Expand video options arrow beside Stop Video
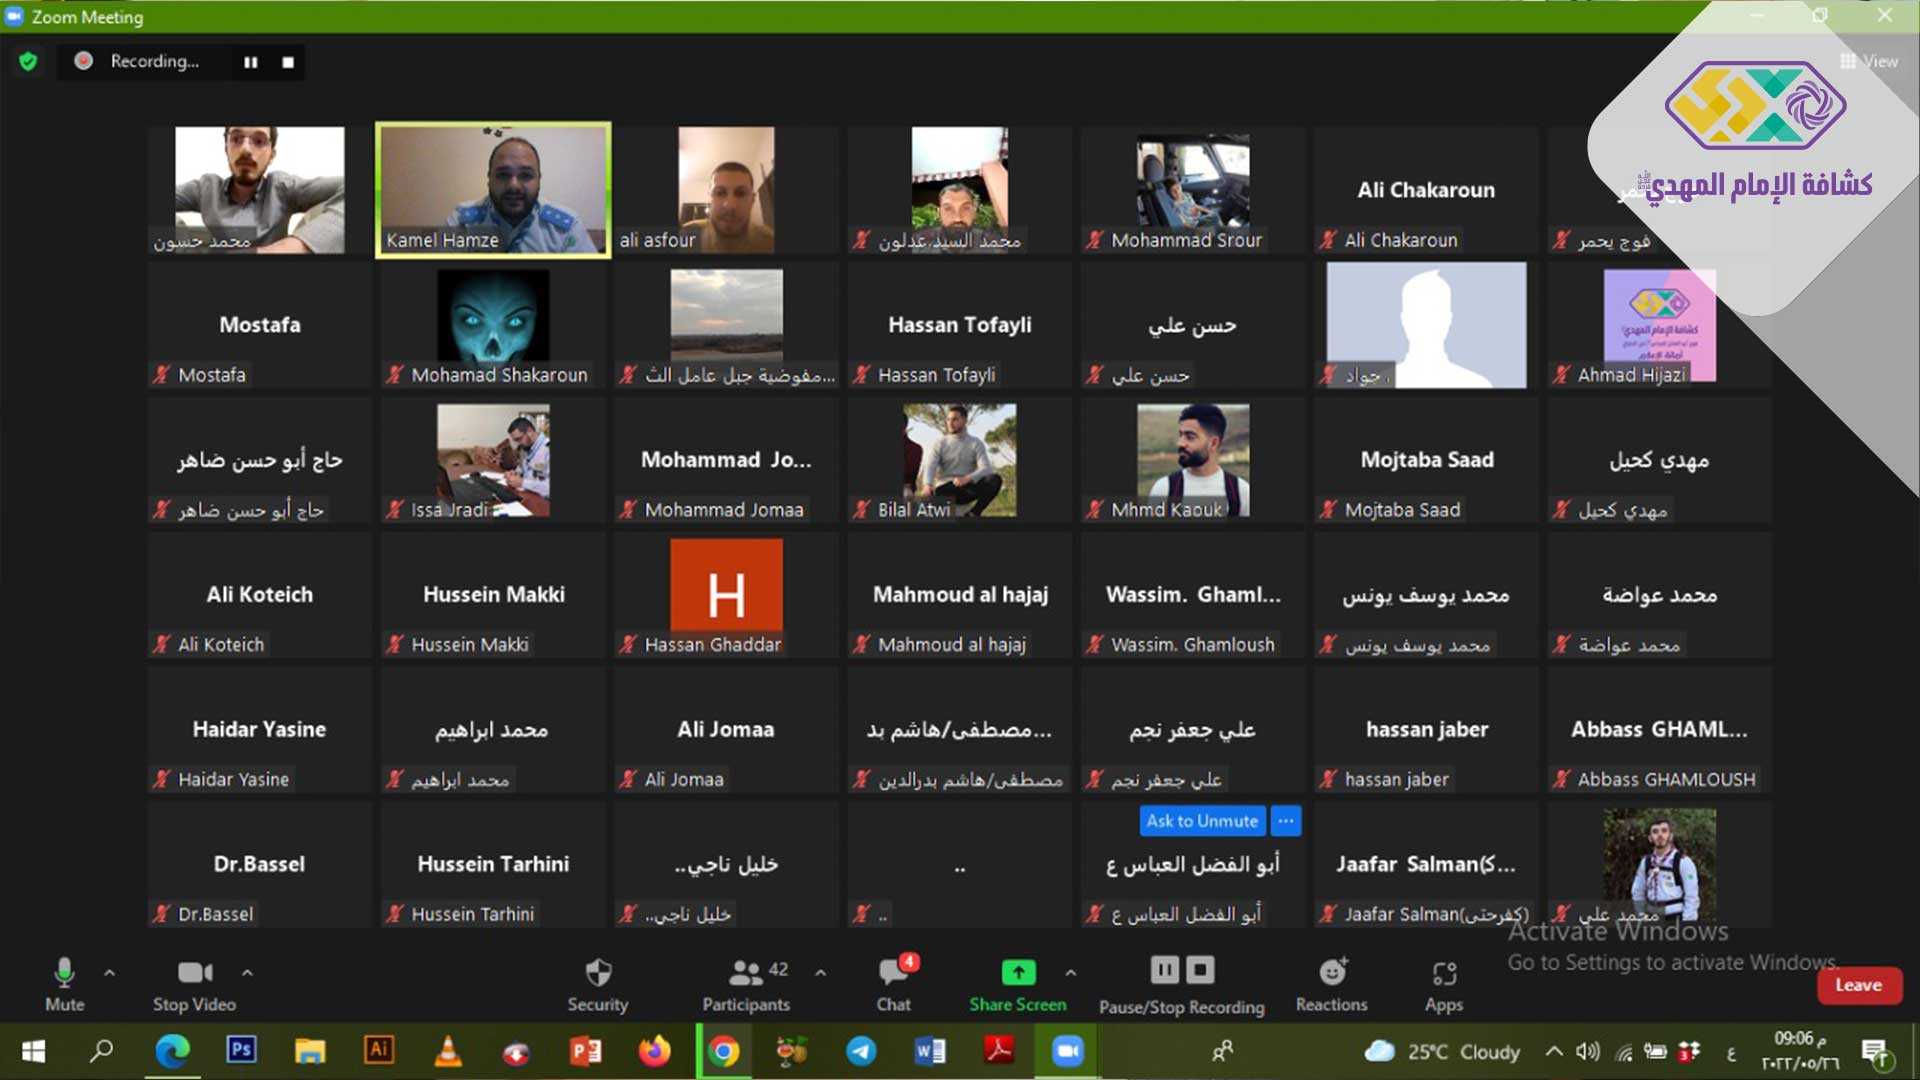The image size is (1920, 1080). click(247, 972)
